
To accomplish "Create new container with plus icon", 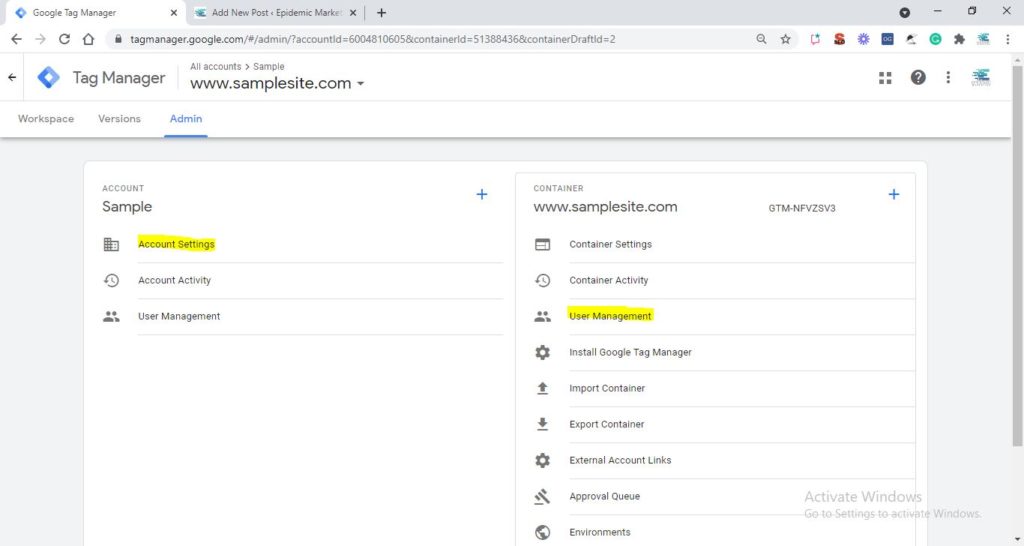I will (893, 194).
